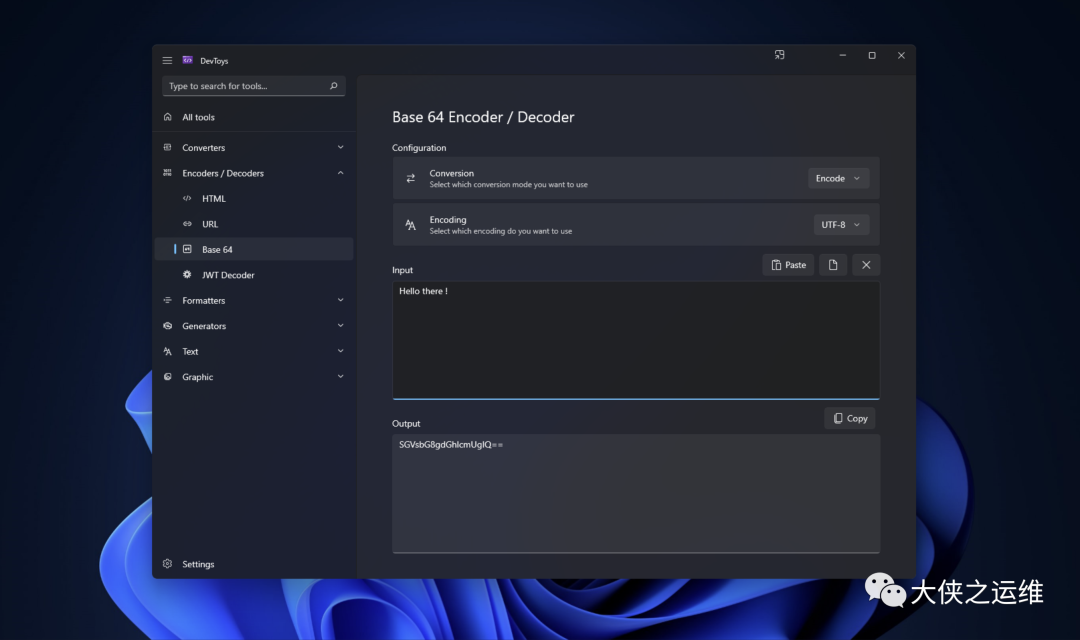Collapse the Encoders / Decoders section chevron

click(340, 173)
